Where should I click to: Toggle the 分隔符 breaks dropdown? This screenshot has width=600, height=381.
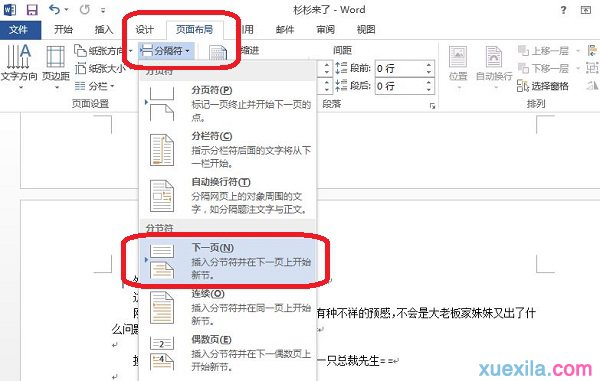165,50
